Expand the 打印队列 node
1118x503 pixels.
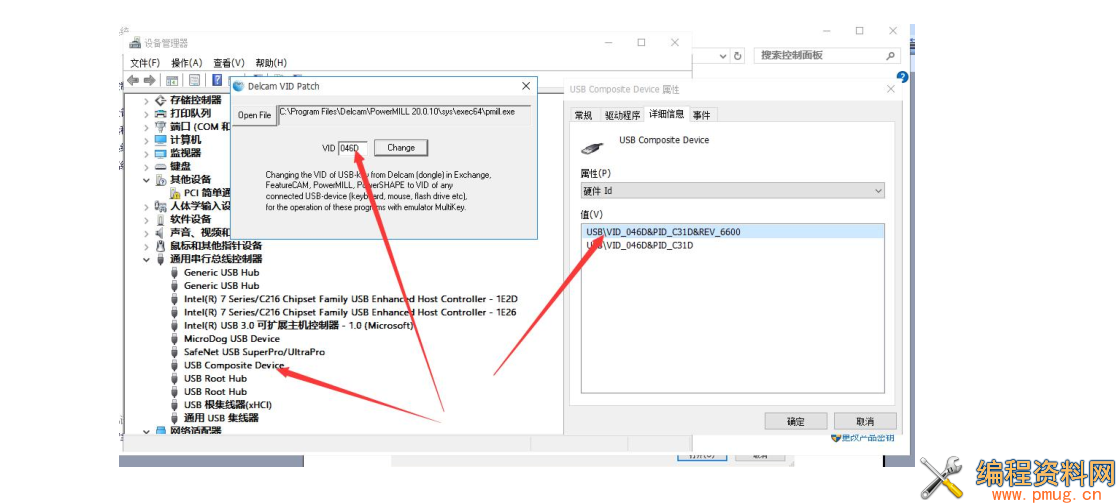click(146, 113)
